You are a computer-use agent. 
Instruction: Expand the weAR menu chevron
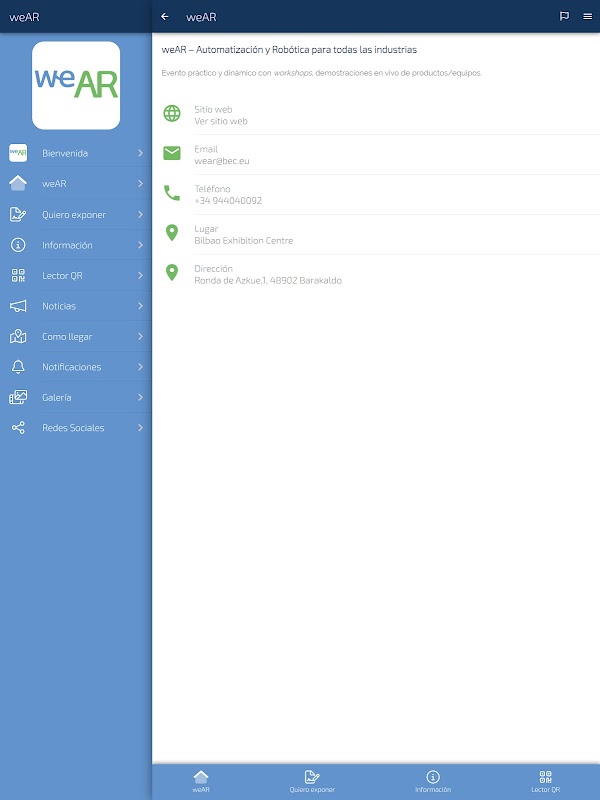coord(140,183)
